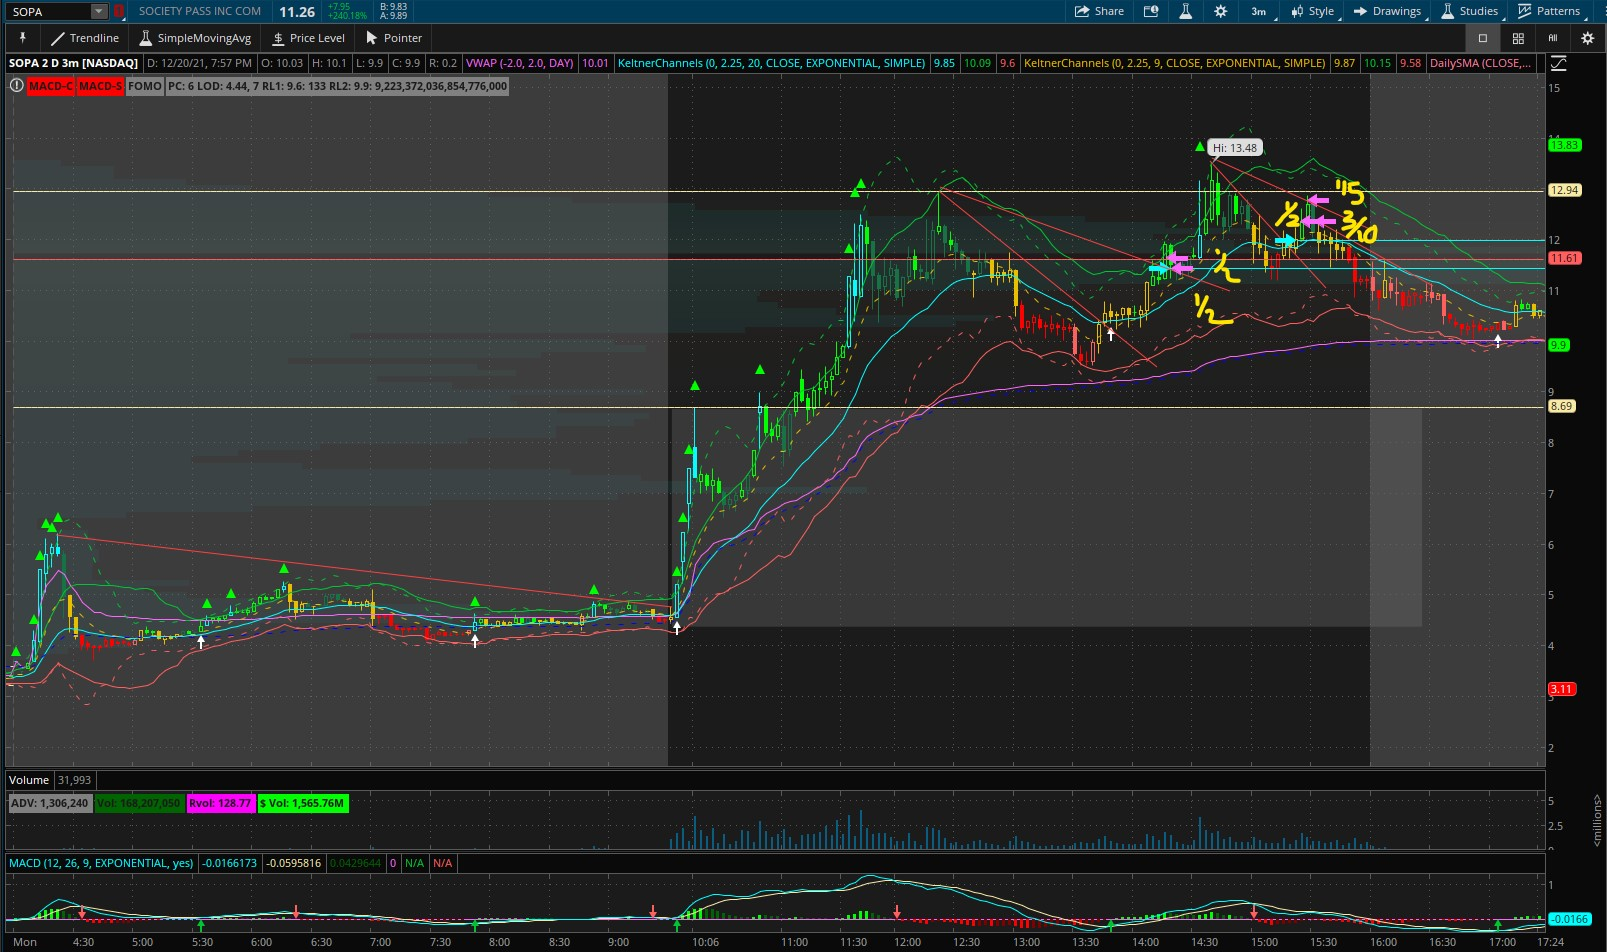This screenshot has width=1607, height=952.
Task: Open the Patterns menu
Action: tap(1549, 11)
